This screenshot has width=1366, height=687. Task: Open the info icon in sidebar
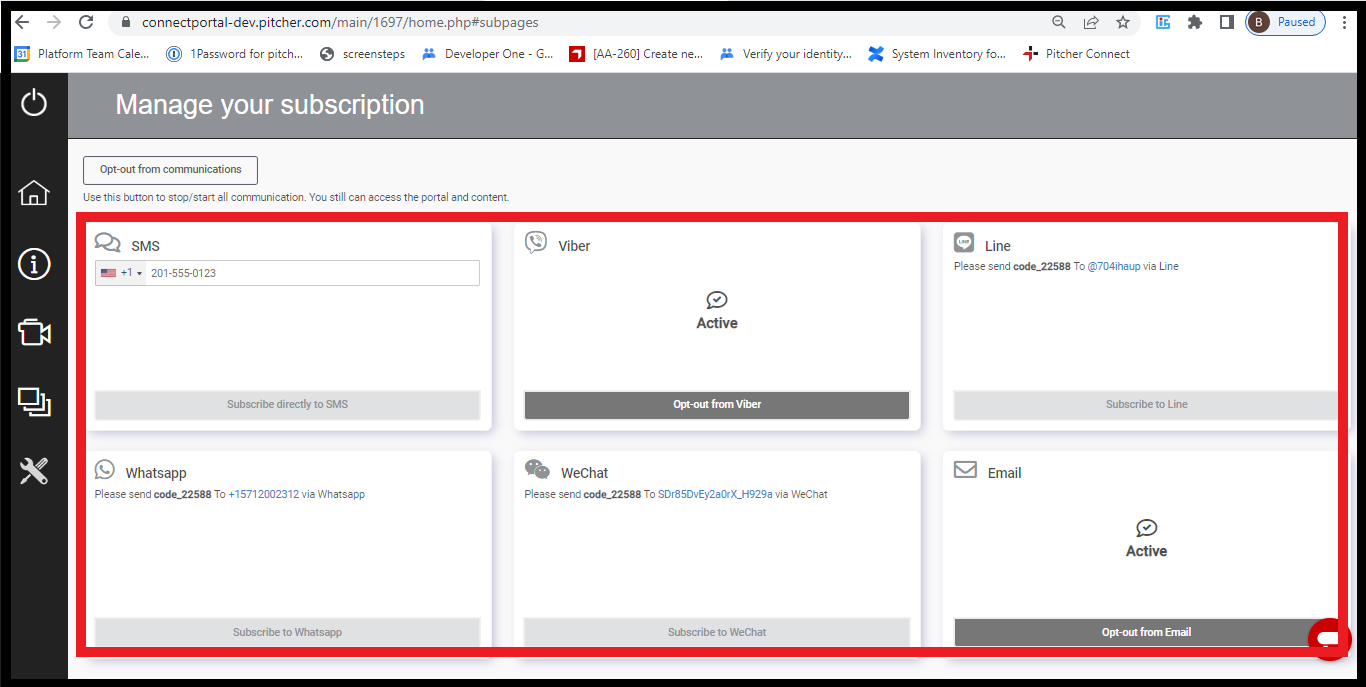[34, 264]
